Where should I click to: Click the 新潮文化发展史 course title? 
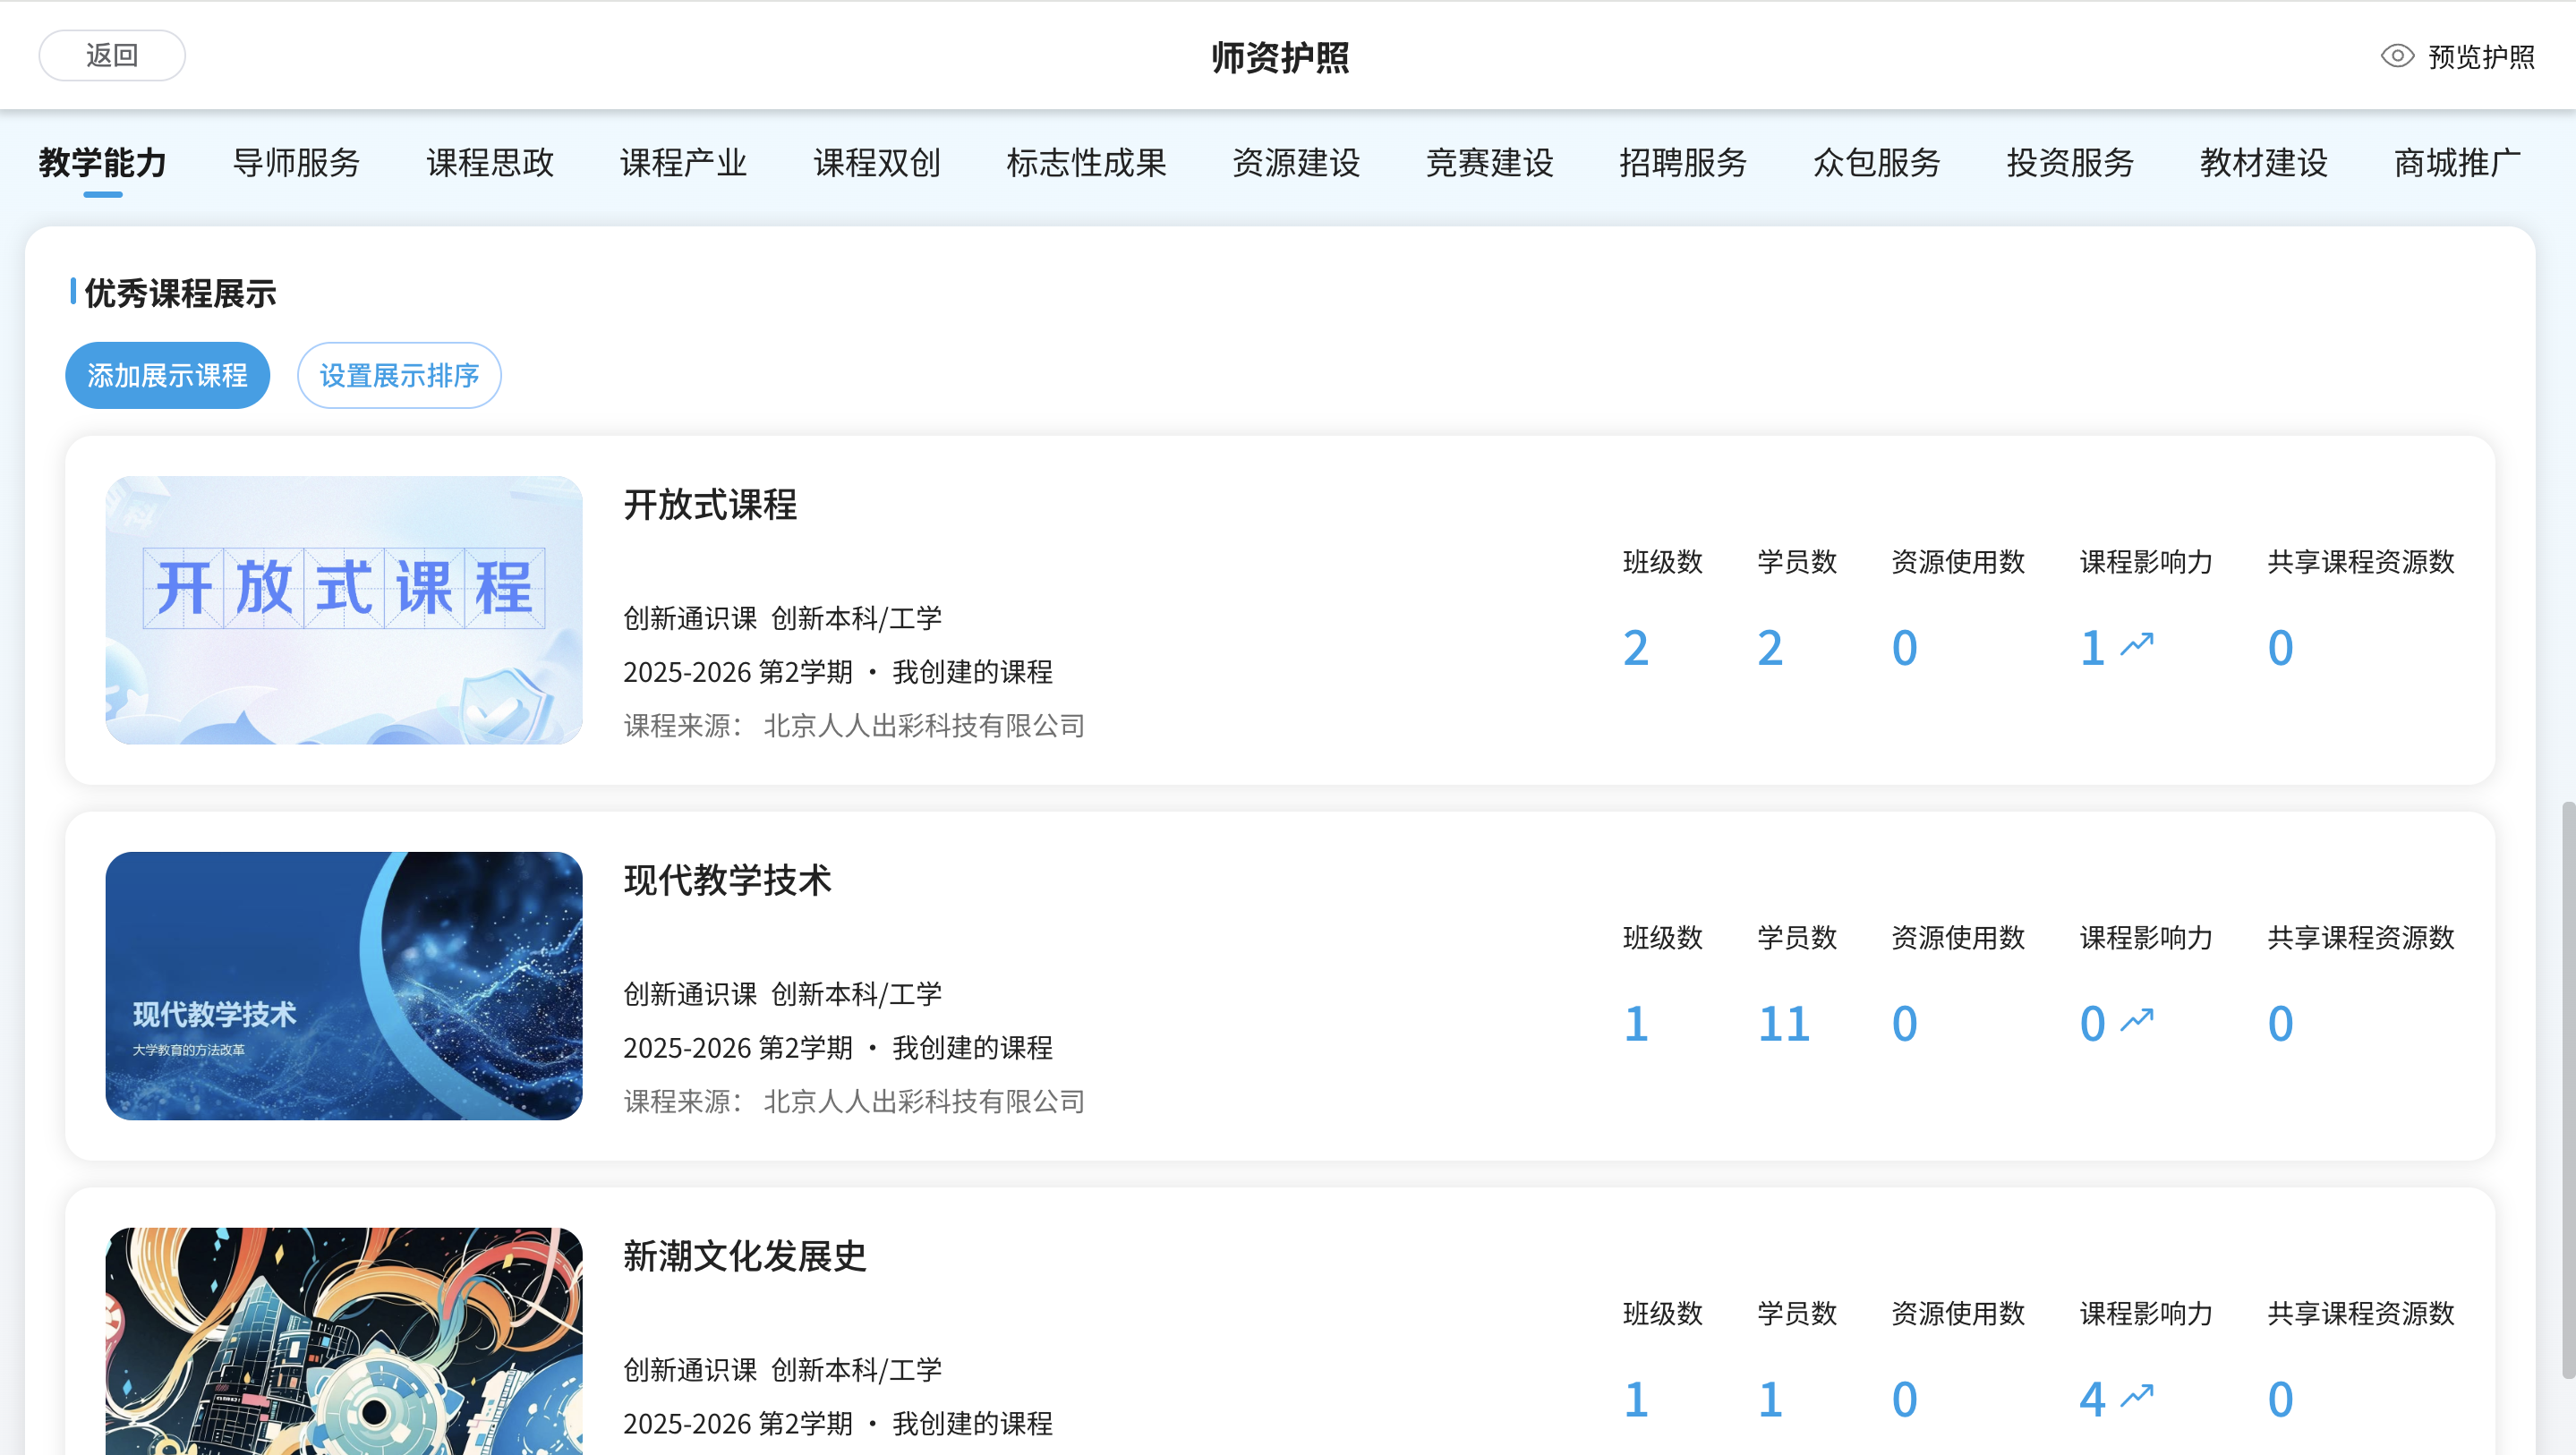745,1256
